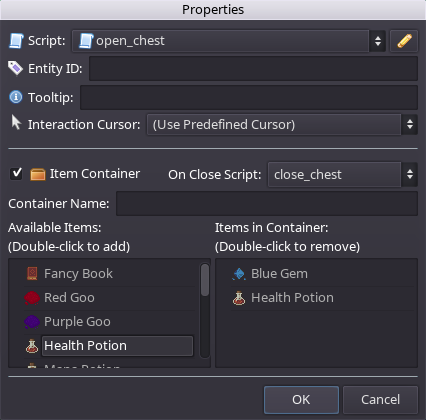Viewport: 426px width, 420px height.
Task: Click the Fancy Book item icon
Action: point(32,274)
